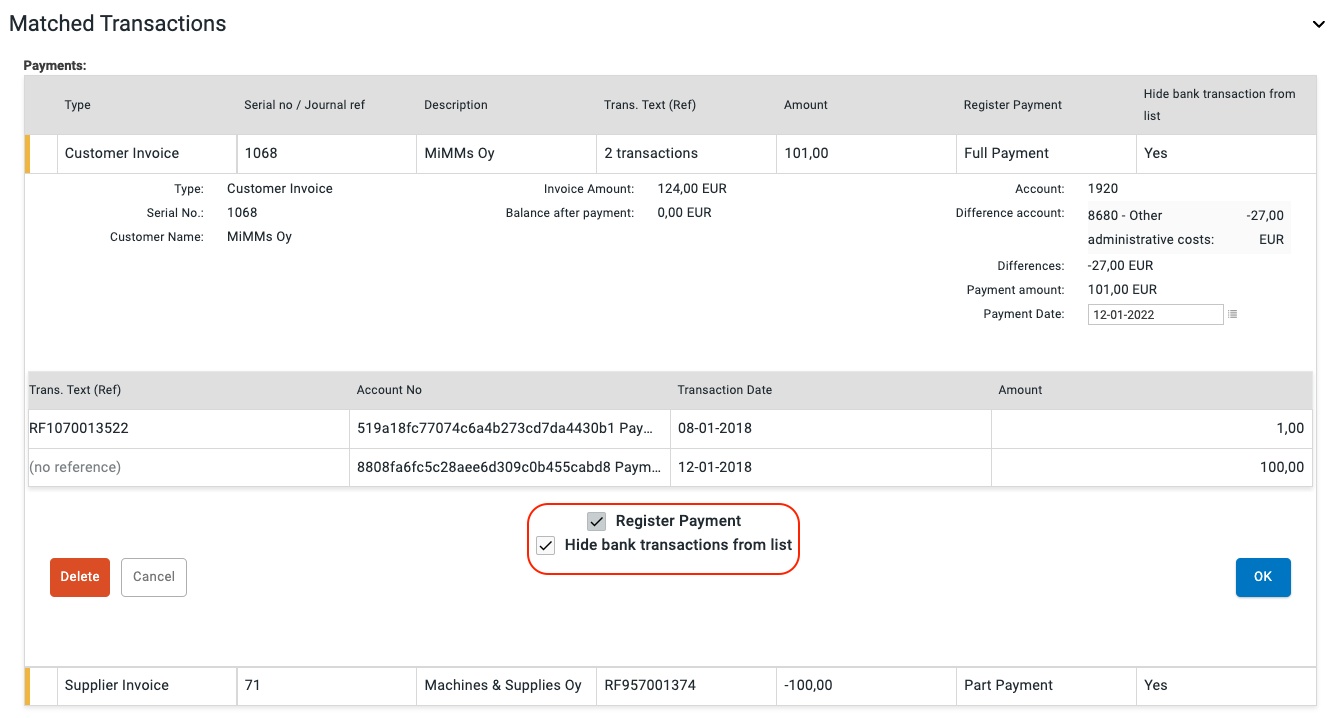1338x718 pixels.
Task: Click the Full Payment cell
Action: [1046, 154]
